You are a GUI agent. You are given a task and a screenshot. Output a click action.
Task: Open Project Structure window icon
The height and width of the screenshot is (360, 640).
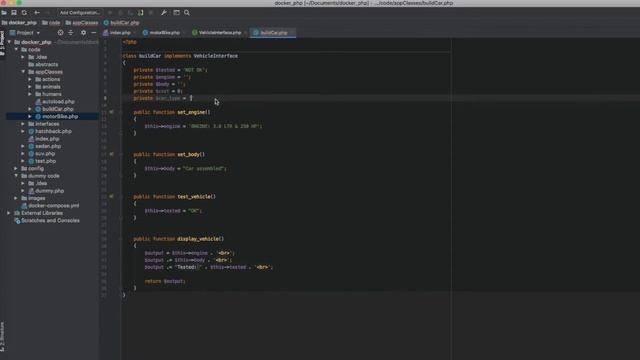pos(176,13)
